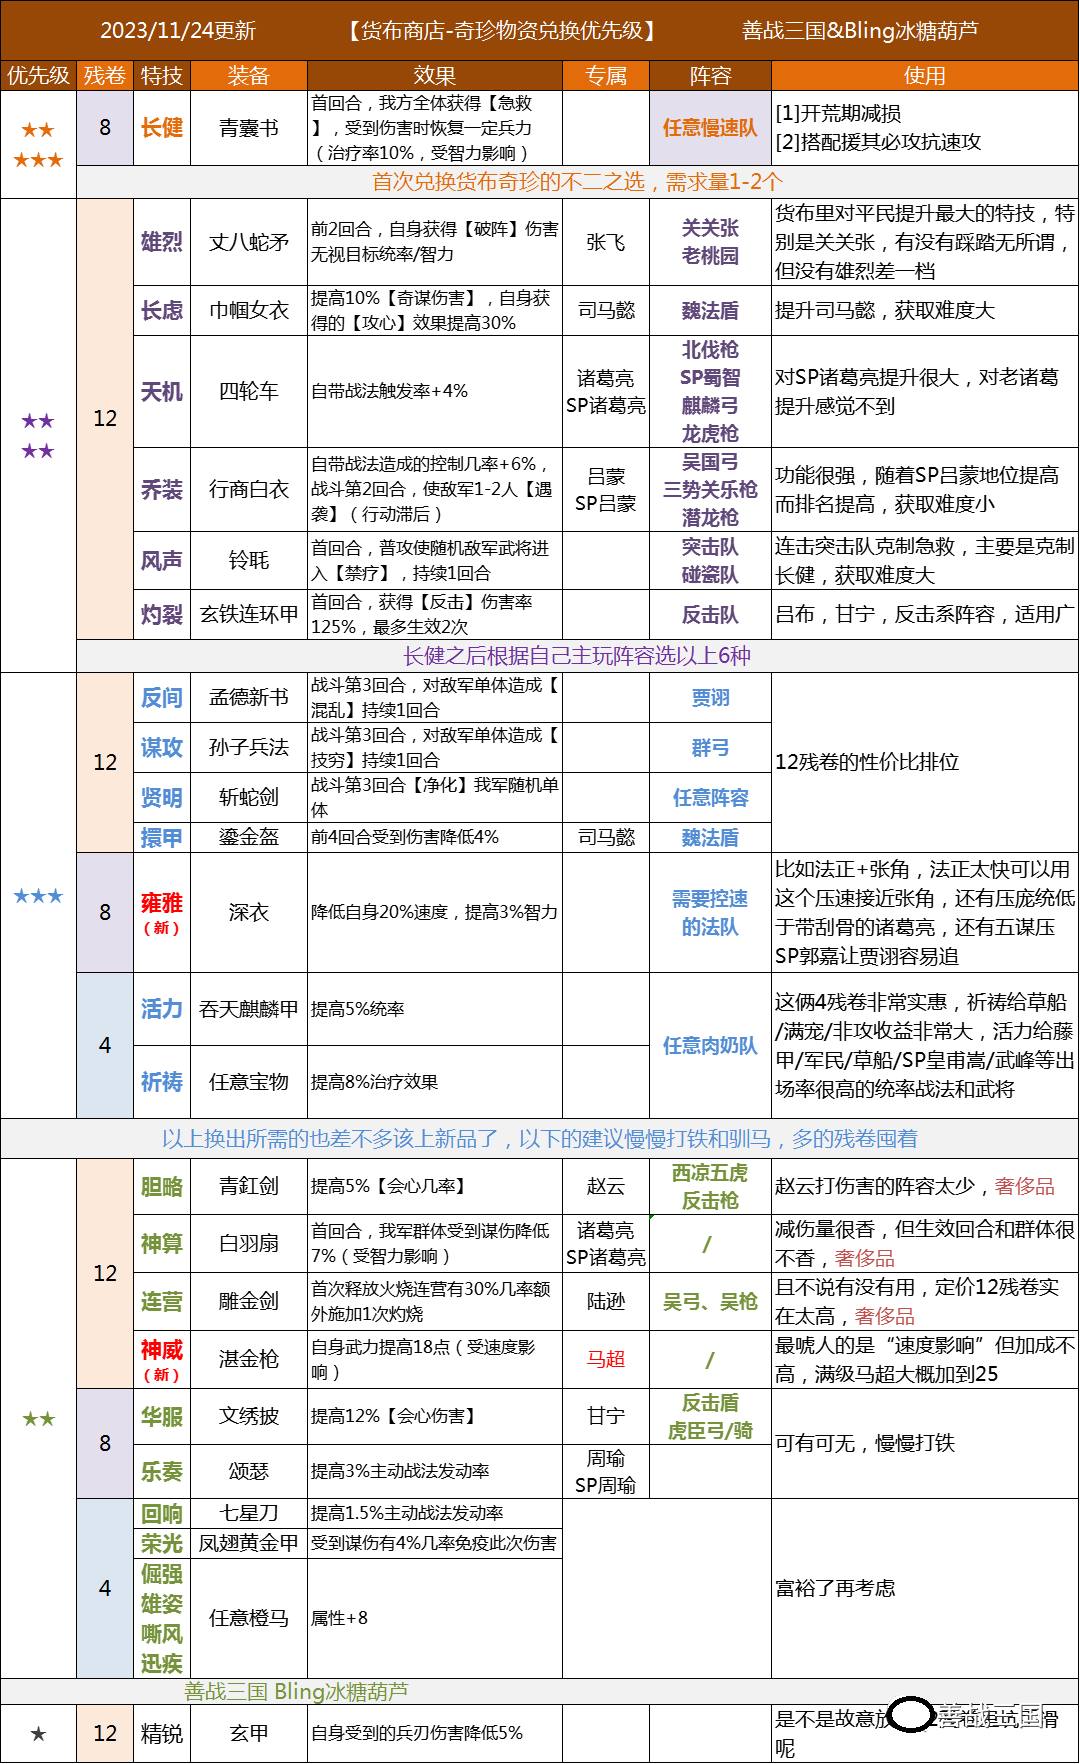Screen dimensions: 1080x1764
Task: Click the '深衣' equipment cell
Action: pos(249,913)
